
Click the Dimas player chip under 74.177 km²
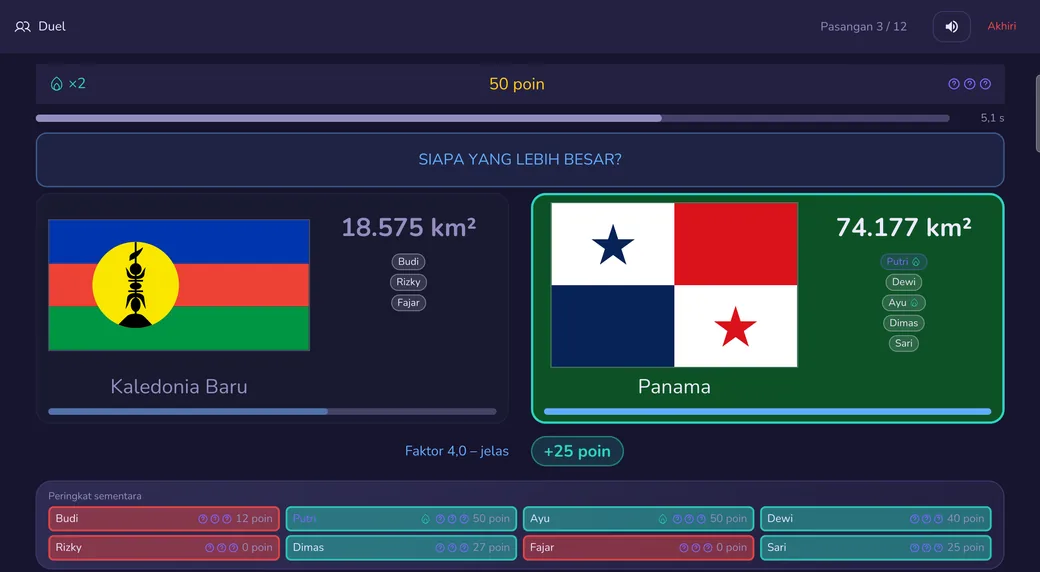pyautogui.click(x=903, y=323)
